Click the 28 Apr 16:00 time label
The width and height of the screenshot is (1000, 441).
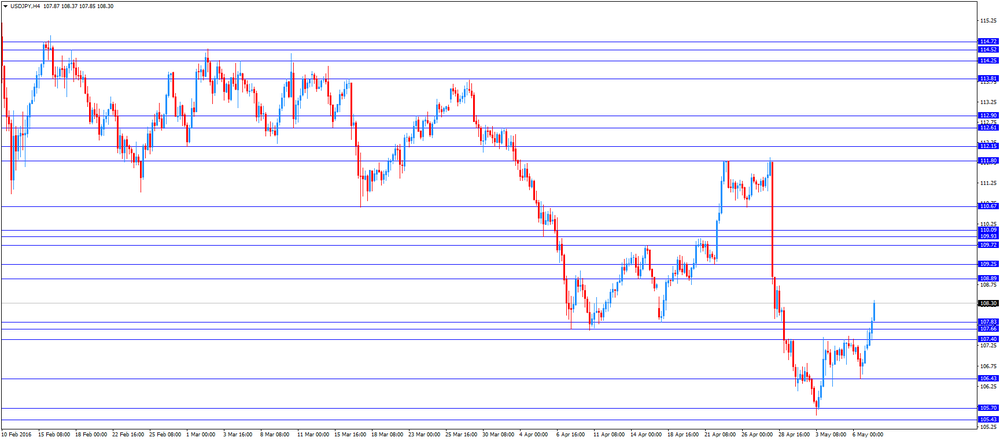click(794, 435)
